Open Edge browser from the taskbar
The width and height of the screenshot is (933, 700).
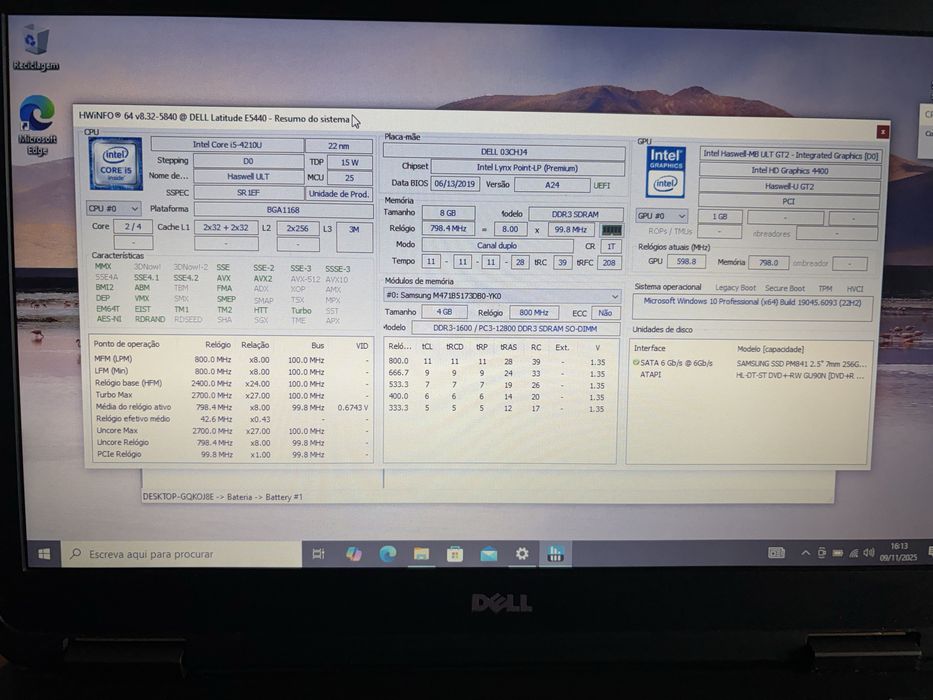click(x=387, y=554)
